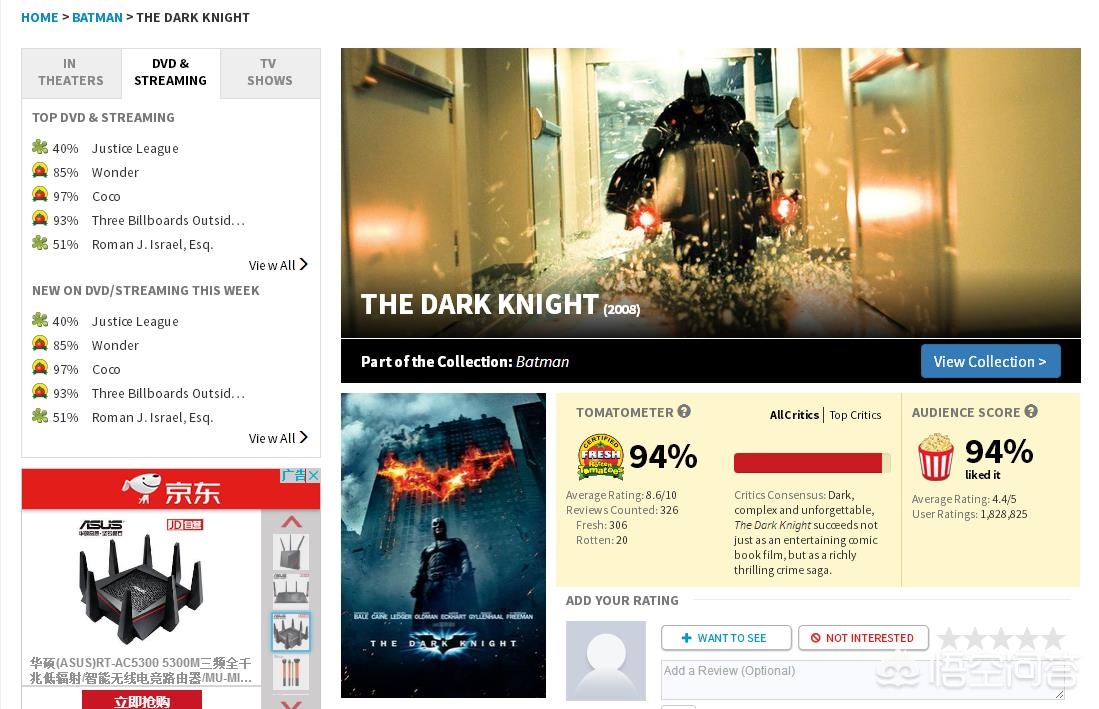Click the 广告 ad label icon

pyautogui.click(x=294, y=475)
